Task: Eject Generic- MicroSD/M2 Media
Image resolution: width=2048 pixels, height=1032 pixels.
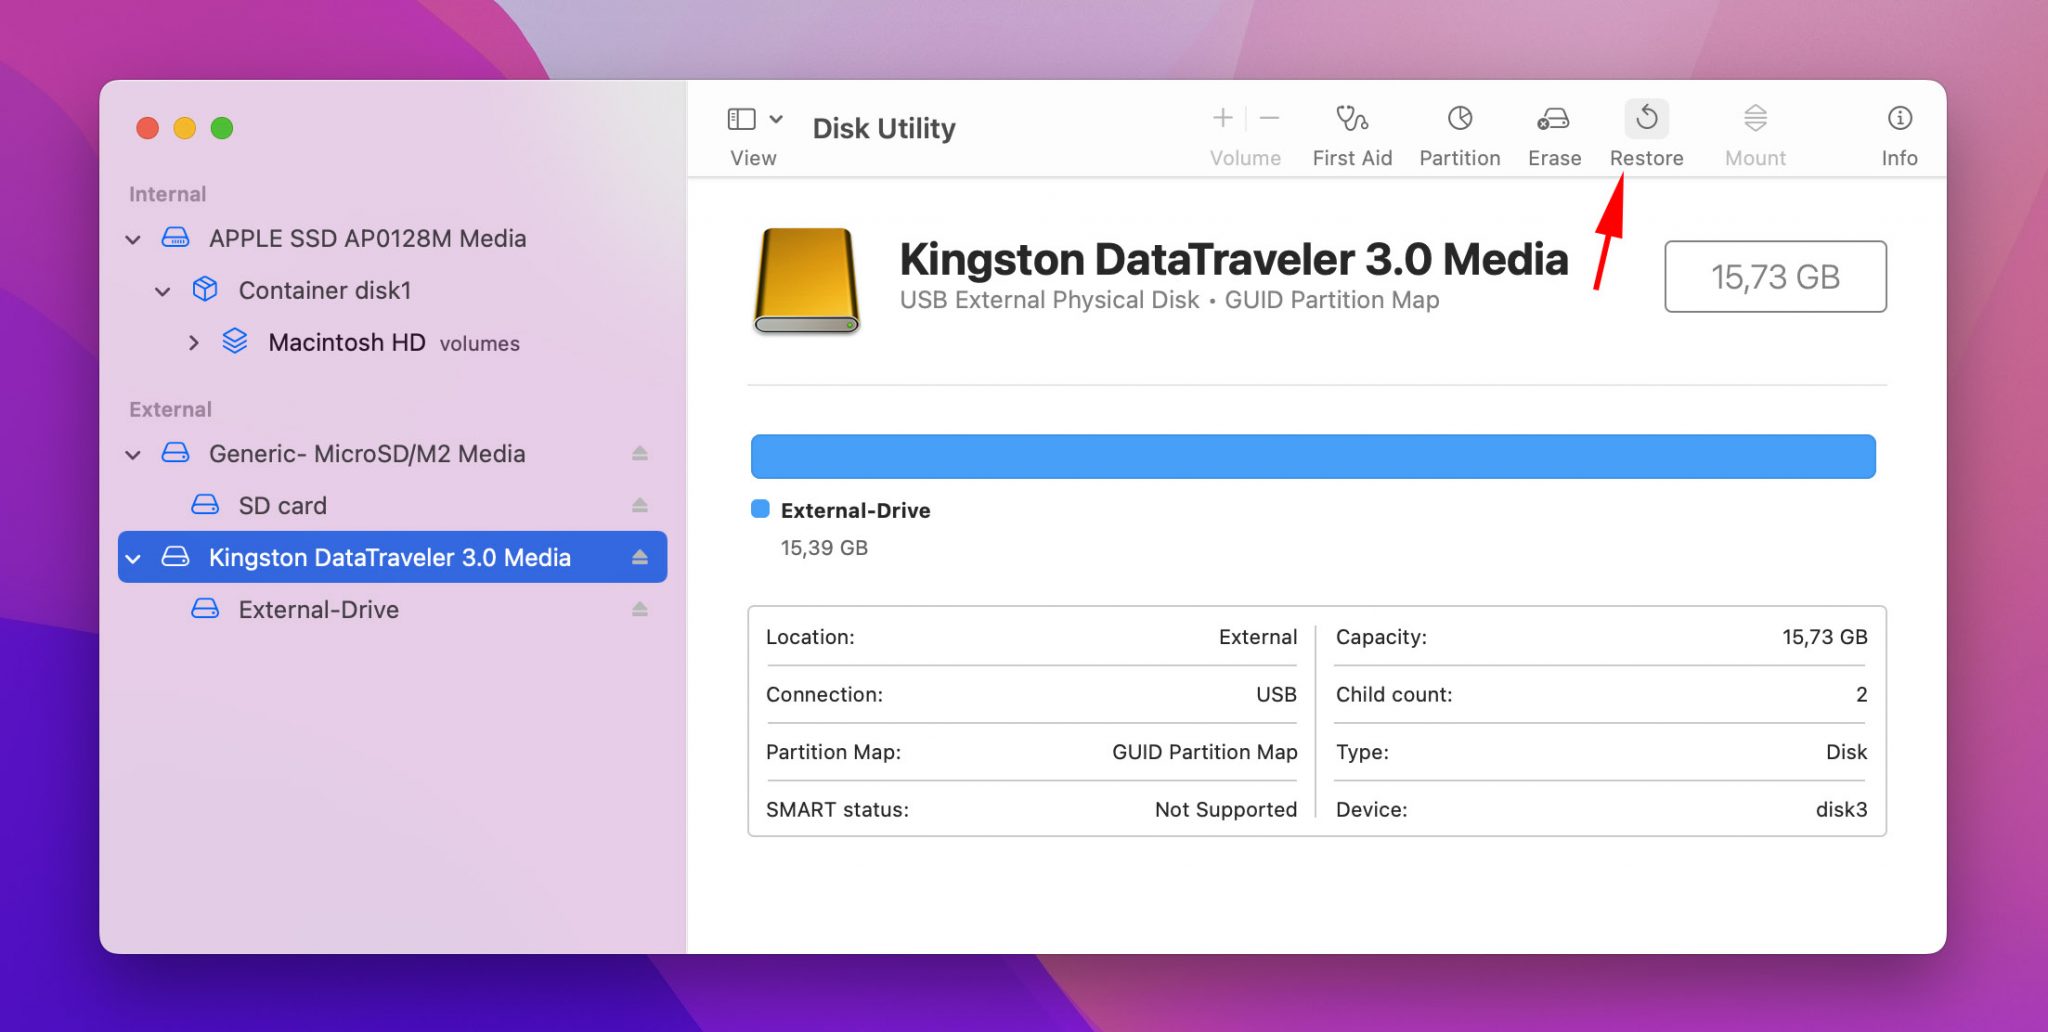Action: coord(640,453)
